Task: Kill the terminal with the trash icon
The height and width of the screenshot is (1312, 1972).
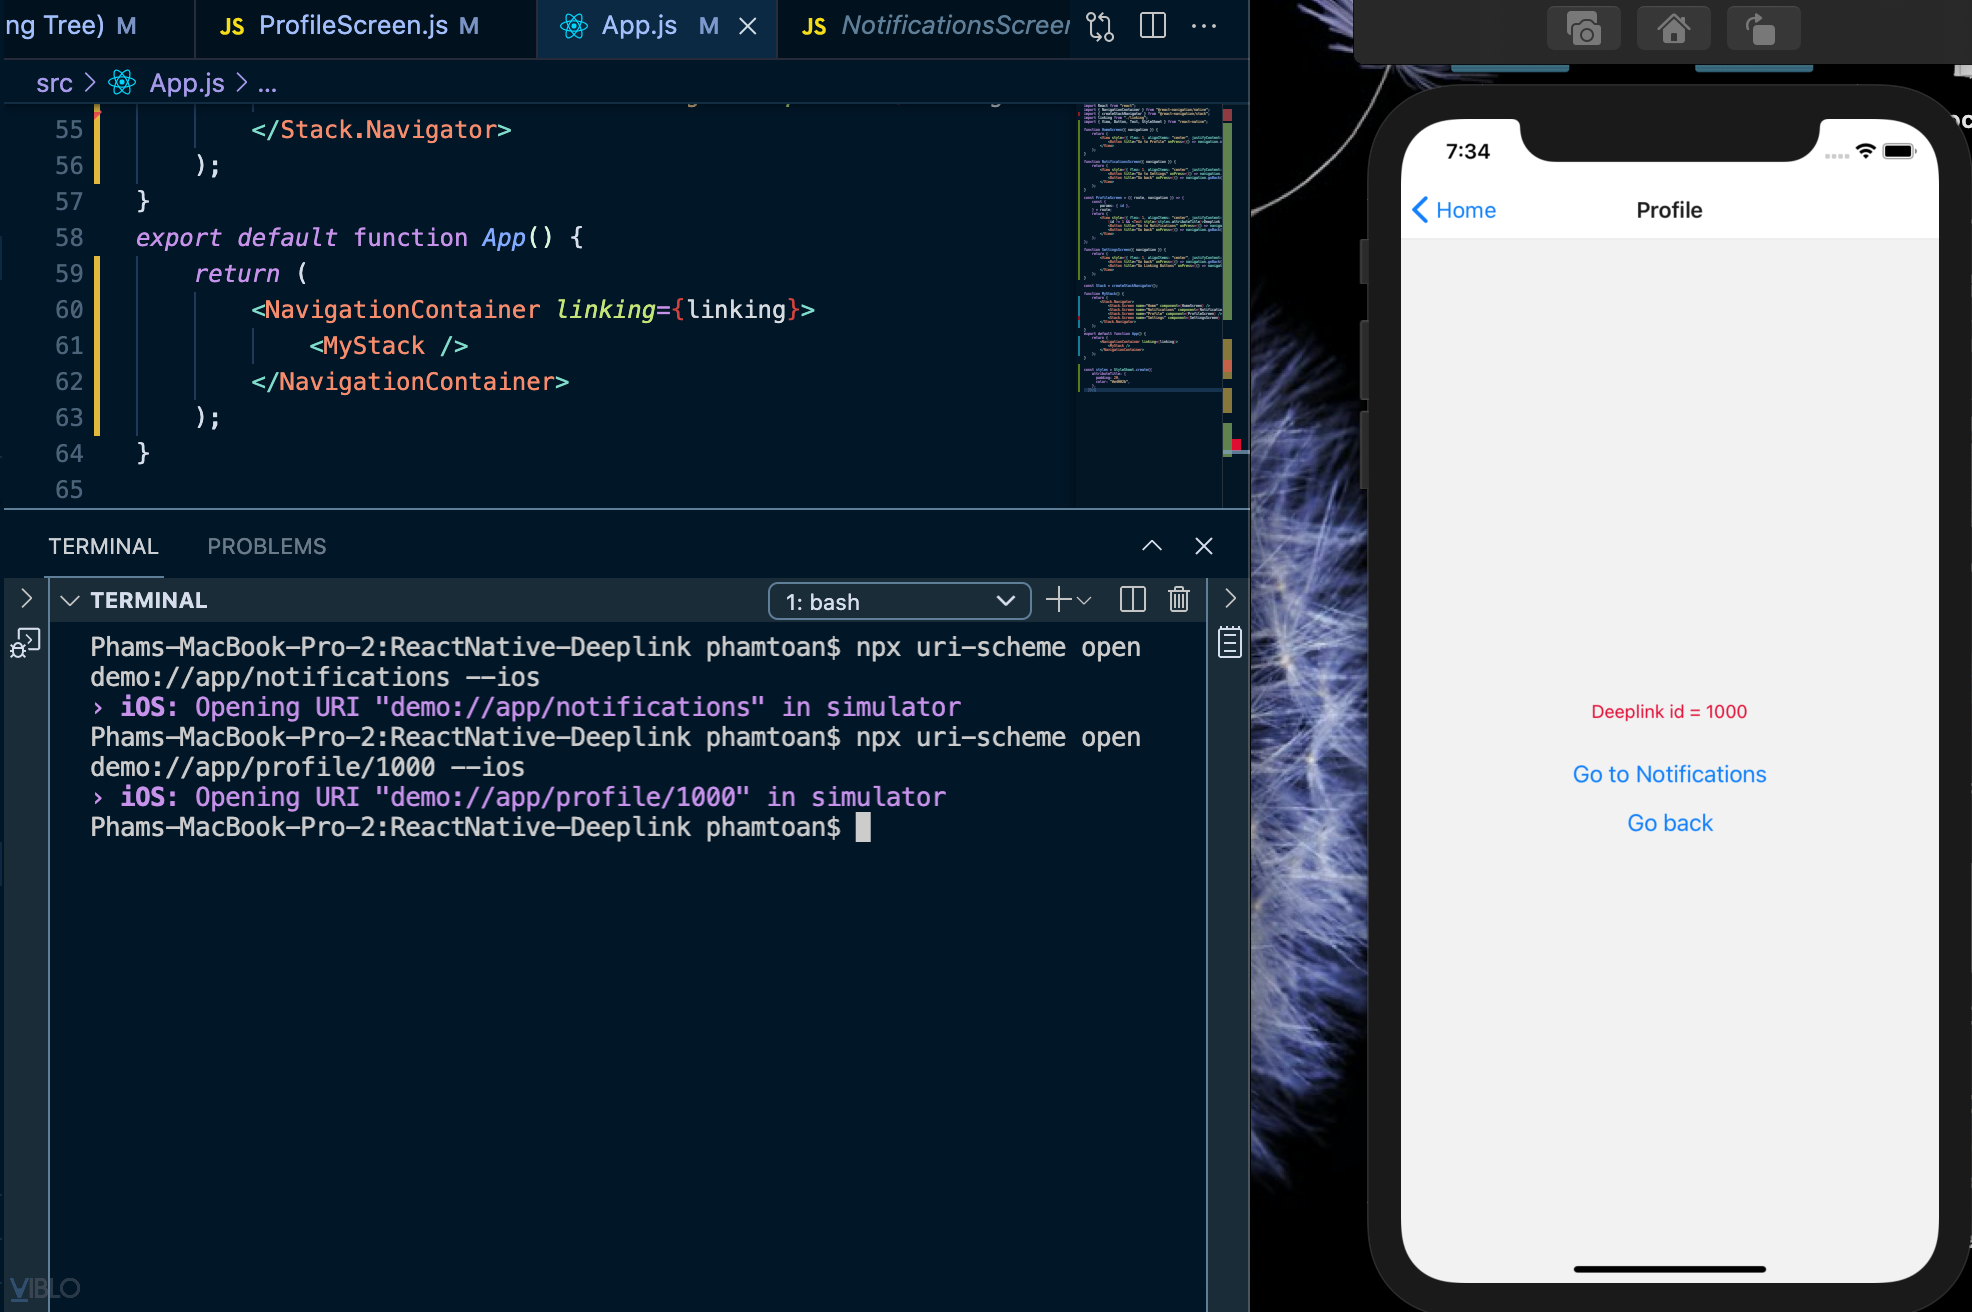Action: pos(1179,600)
